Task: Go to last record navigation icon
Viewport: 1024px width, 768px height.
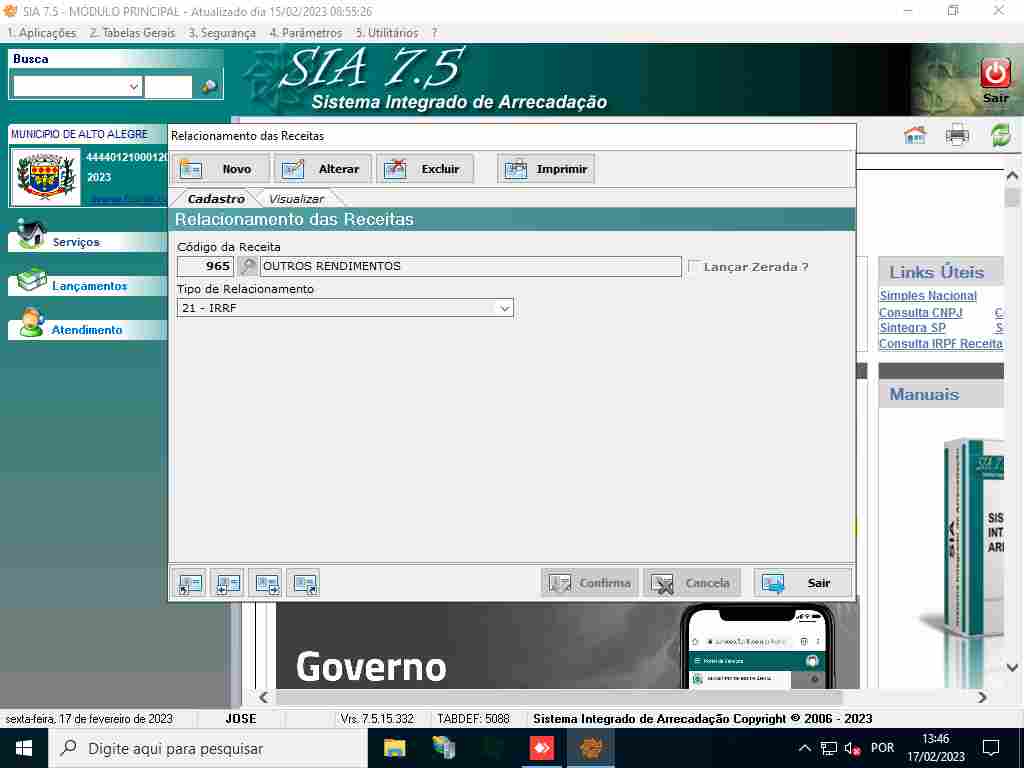Action: (x=304, y=583)
